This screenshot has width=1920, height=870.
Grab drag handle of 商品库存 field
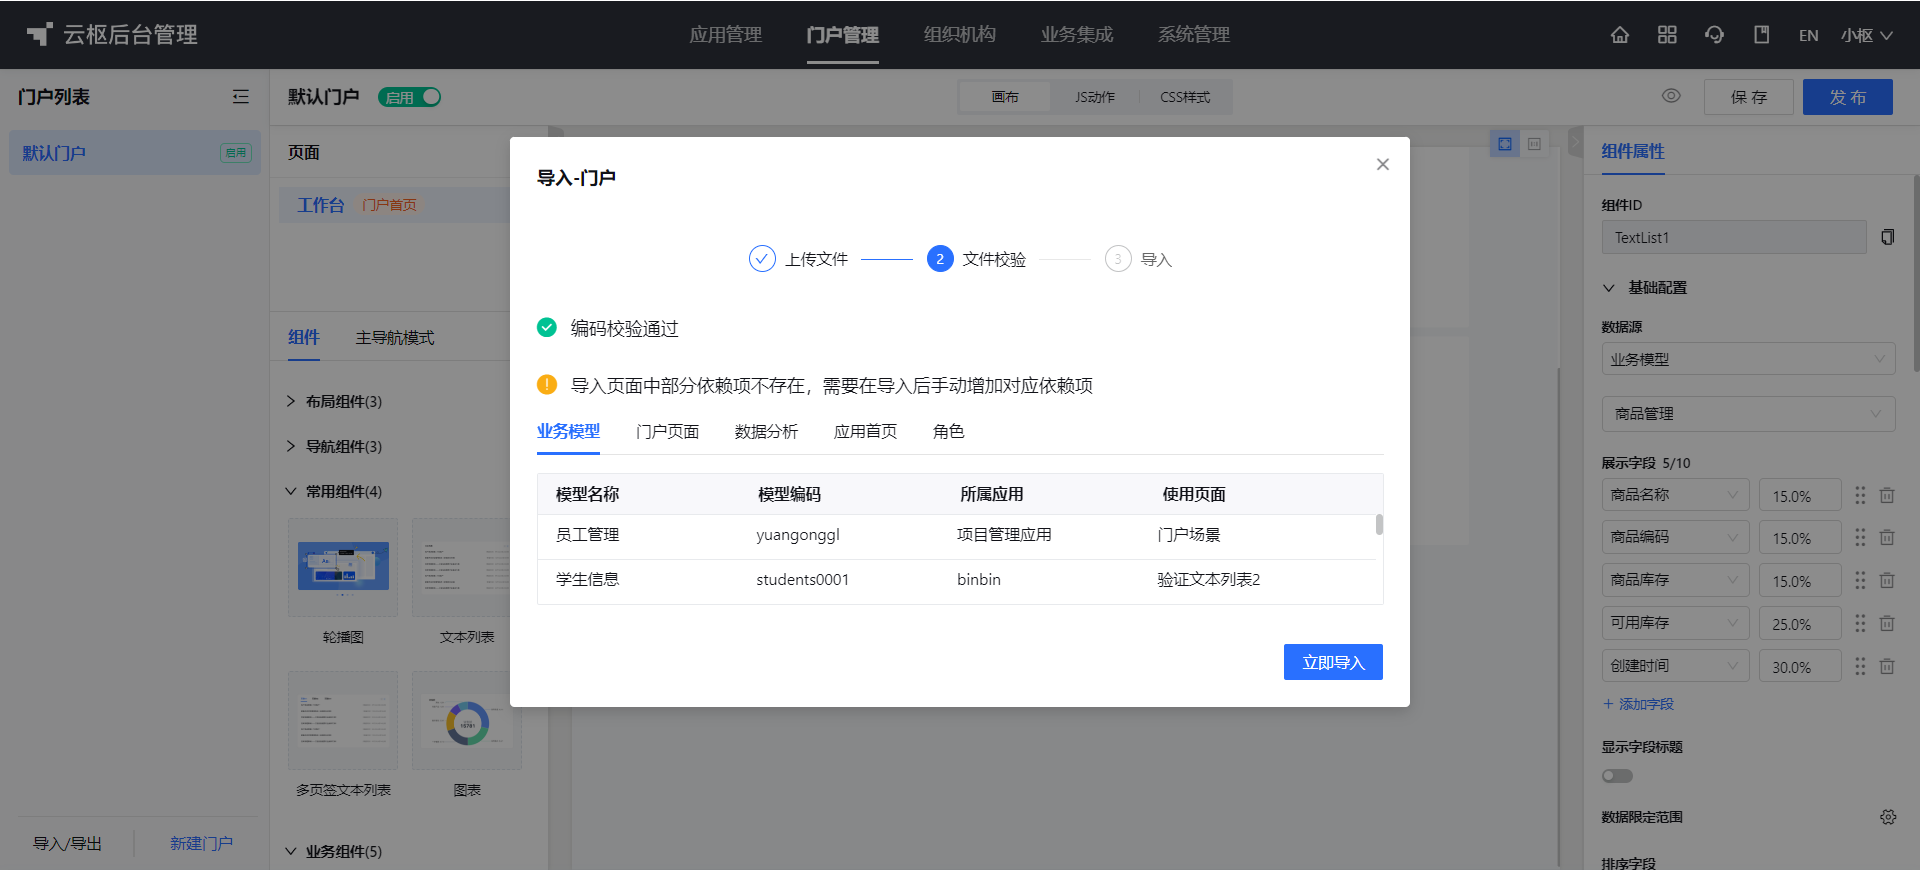(x=1860, y=580)
